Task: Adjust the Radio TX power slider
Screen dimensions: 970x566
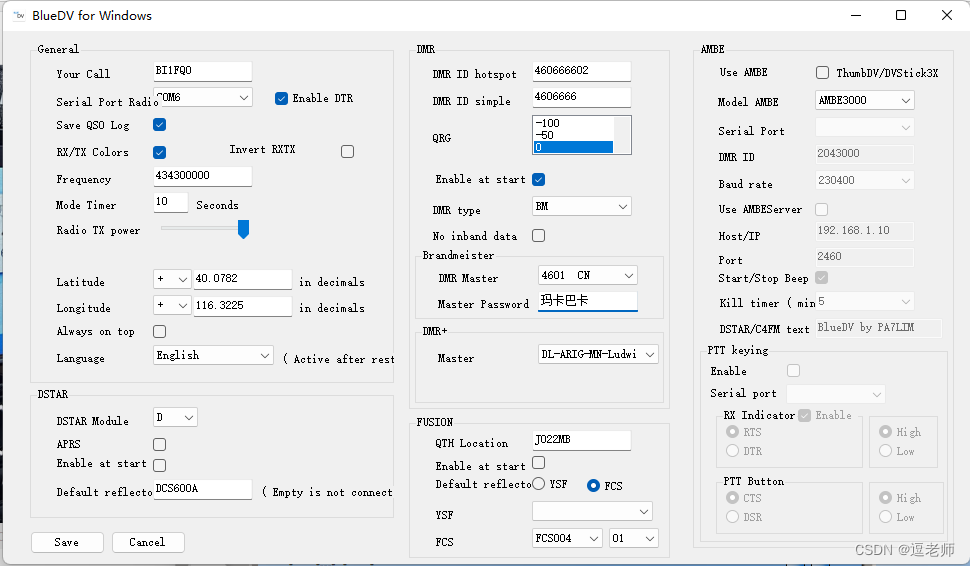Action: point(244,229)
